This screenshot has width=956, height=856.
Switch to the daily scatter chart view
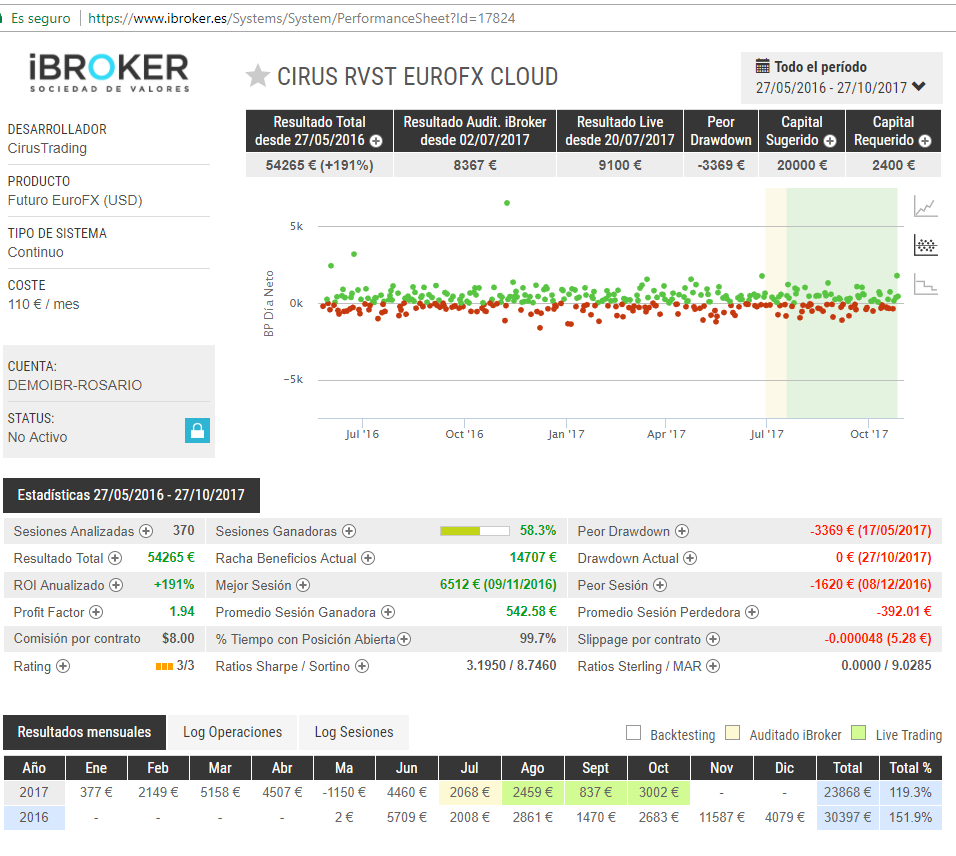tap(926, 245)
